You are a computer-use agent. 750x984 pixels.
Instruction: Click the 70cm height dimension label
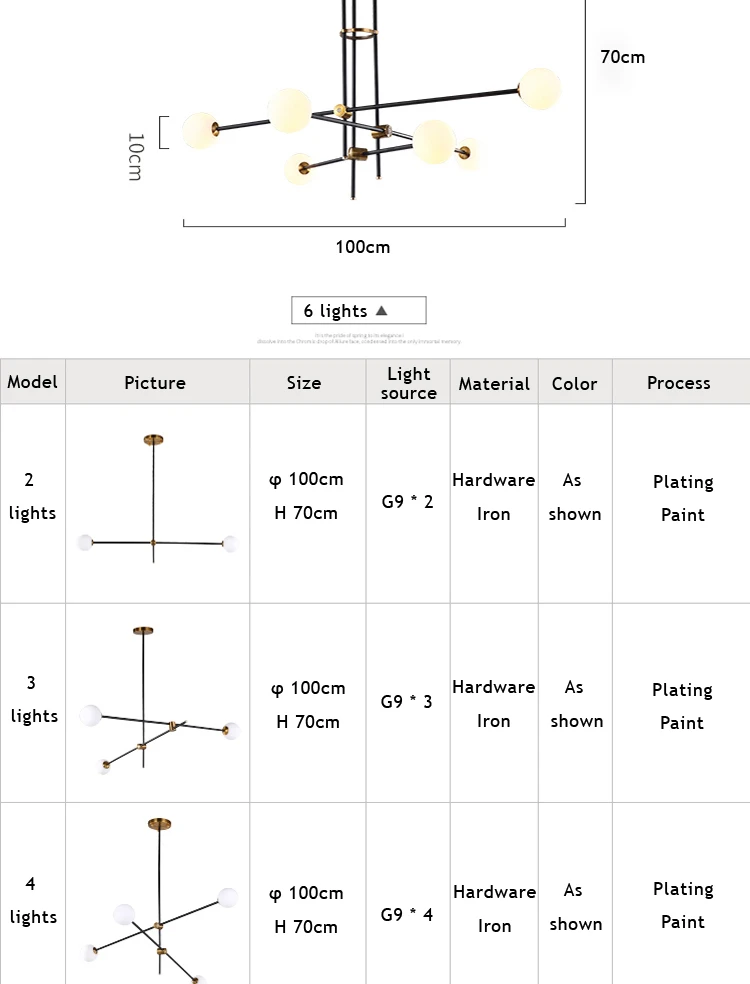pyautogui.click(x=623, y=57)
